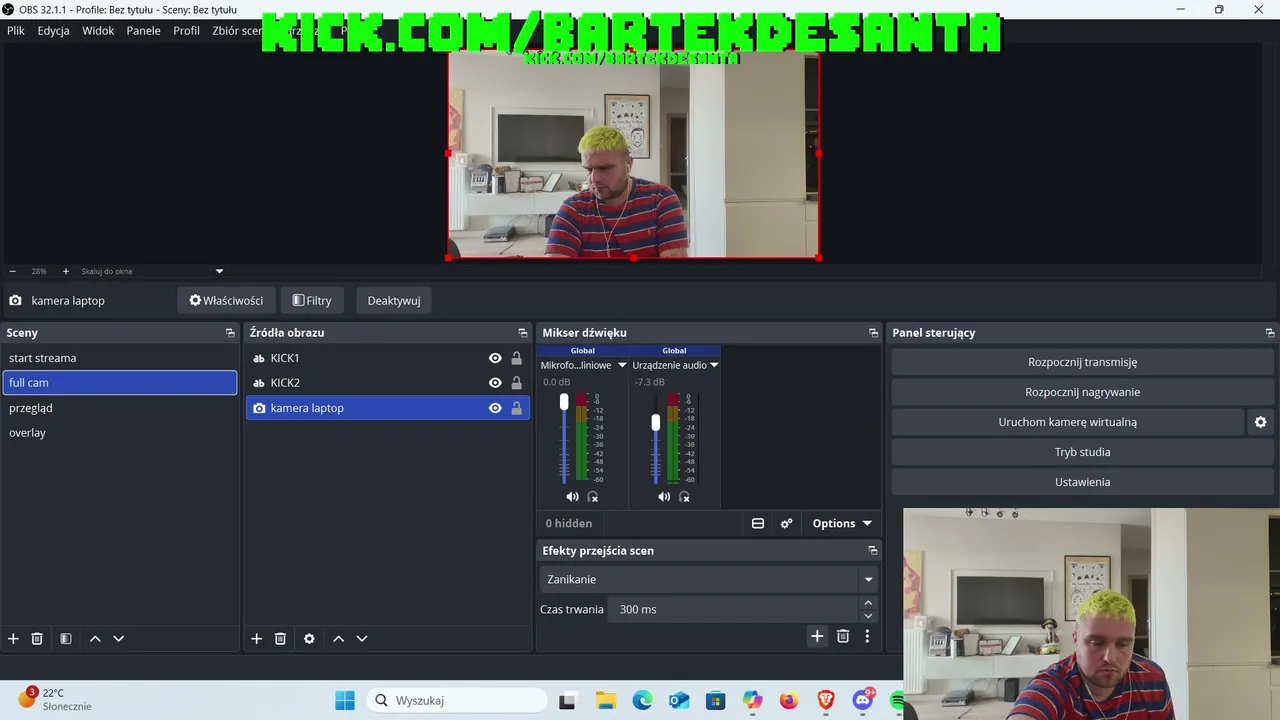Toggle monitoring headphones for Urządzenie audio
This screenshot has height=720, width=1280.
tap(685, 496)
